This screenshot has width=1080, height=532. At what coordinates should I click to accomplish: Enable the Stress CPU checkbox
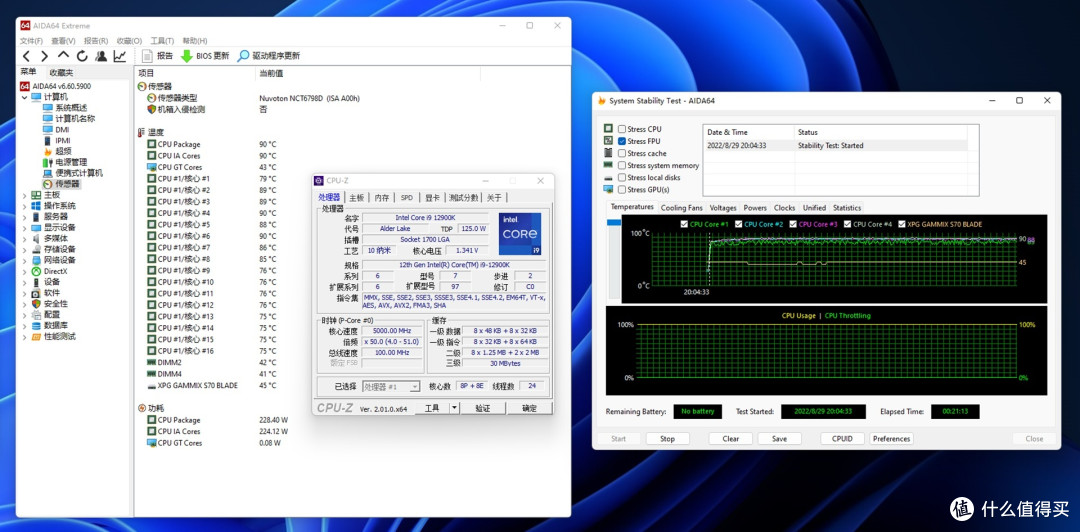click(x=622, y=129)
